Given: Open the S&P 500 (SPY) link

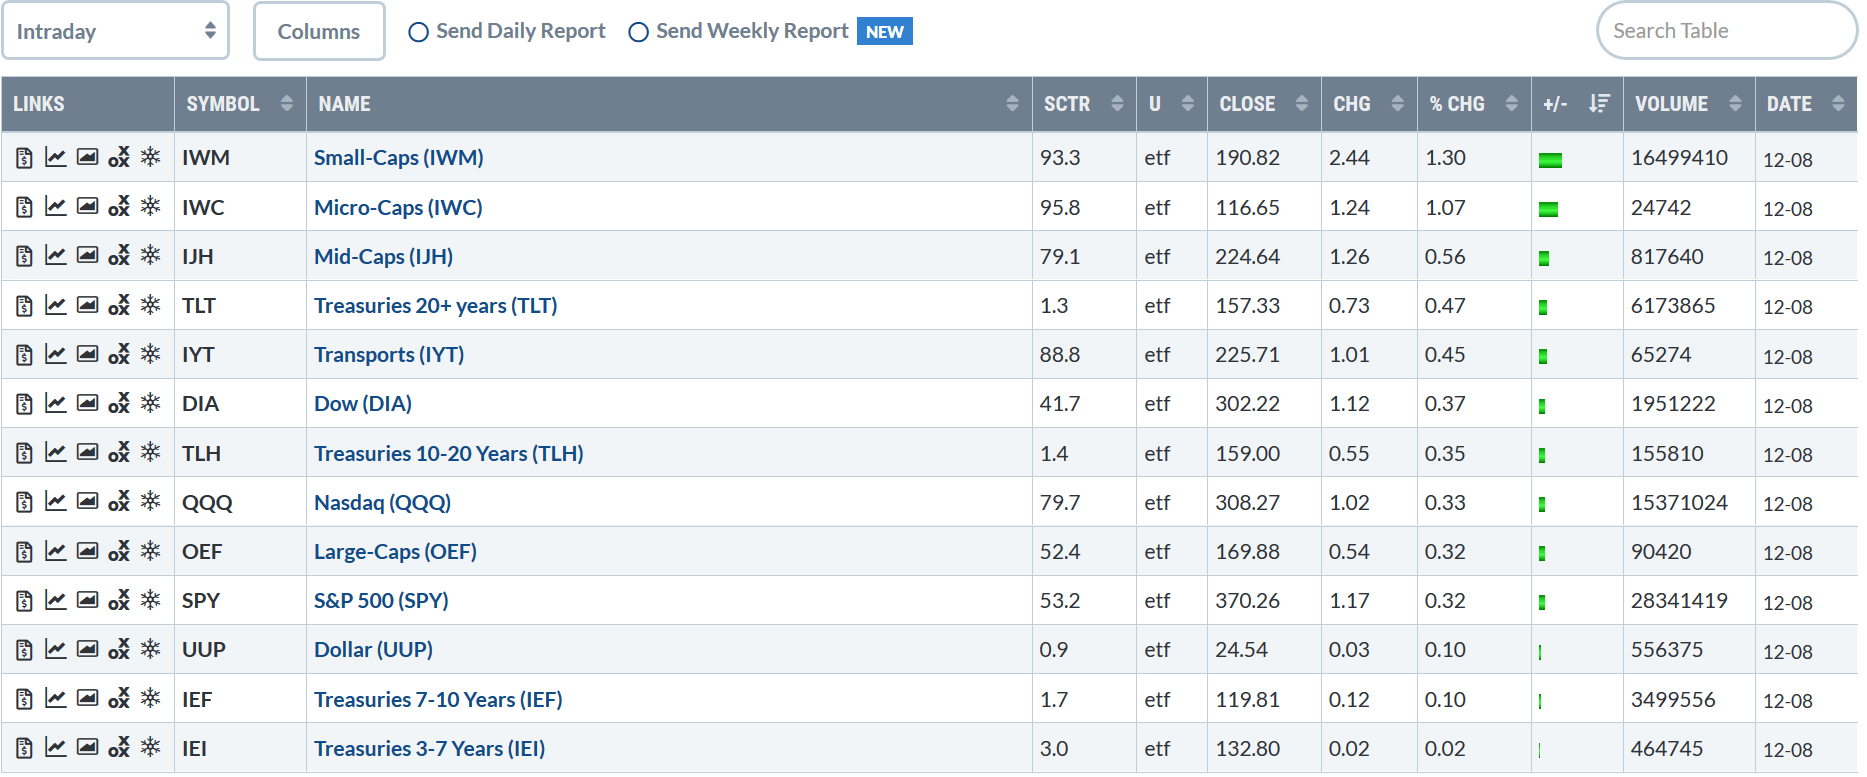Looking at the screenshot, I should click(381, 601).
